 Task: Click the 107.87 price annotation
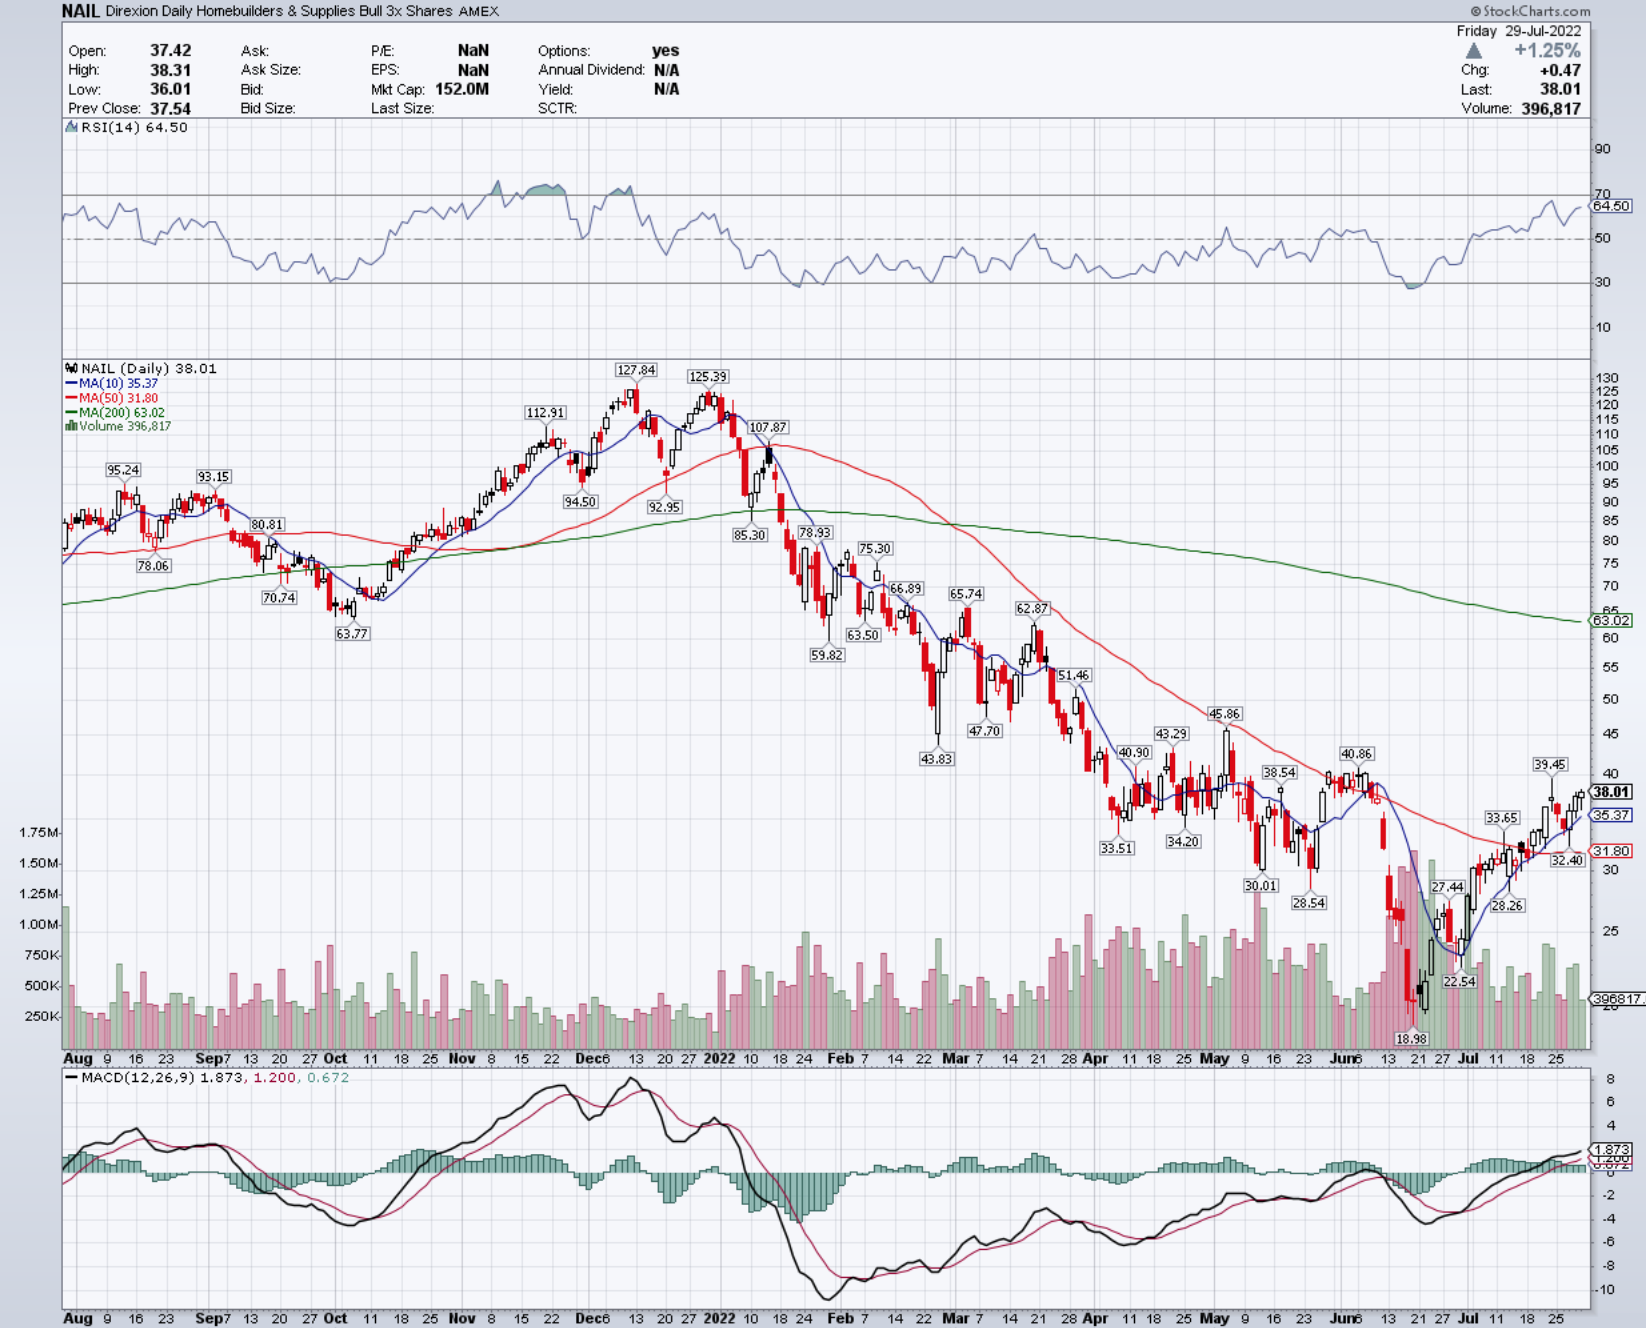click(768, 427)
